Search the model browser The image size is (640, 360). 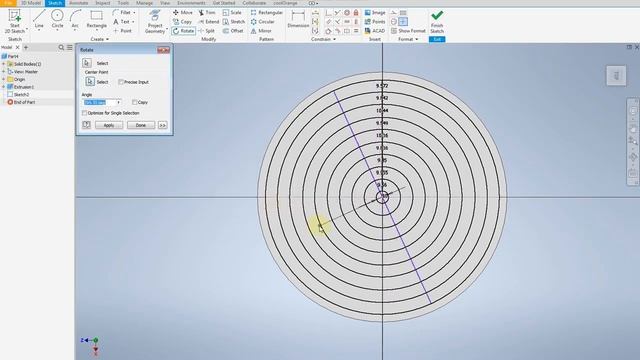click(61, 47)
